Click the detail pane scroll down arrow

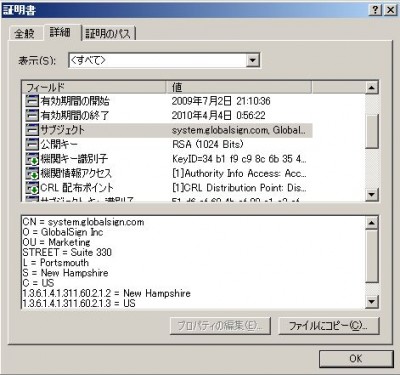(371, 302)
